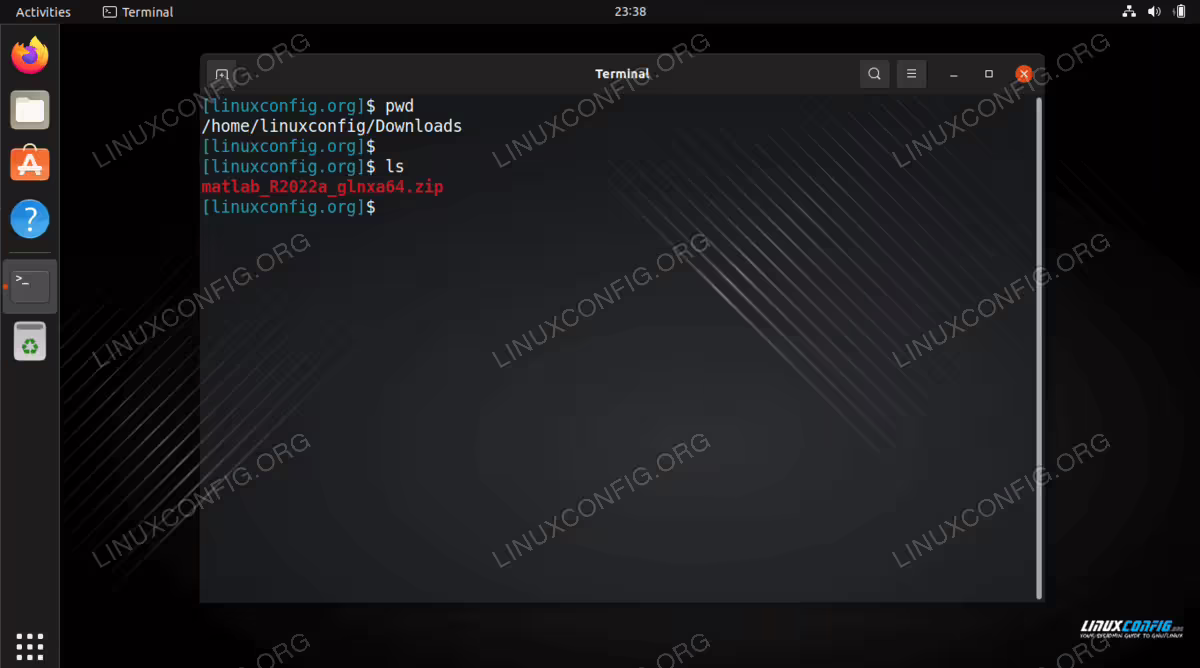Open the terminal hamburger menu
The height and width of the screenshot is (668, 1200).
click(911, 74)
